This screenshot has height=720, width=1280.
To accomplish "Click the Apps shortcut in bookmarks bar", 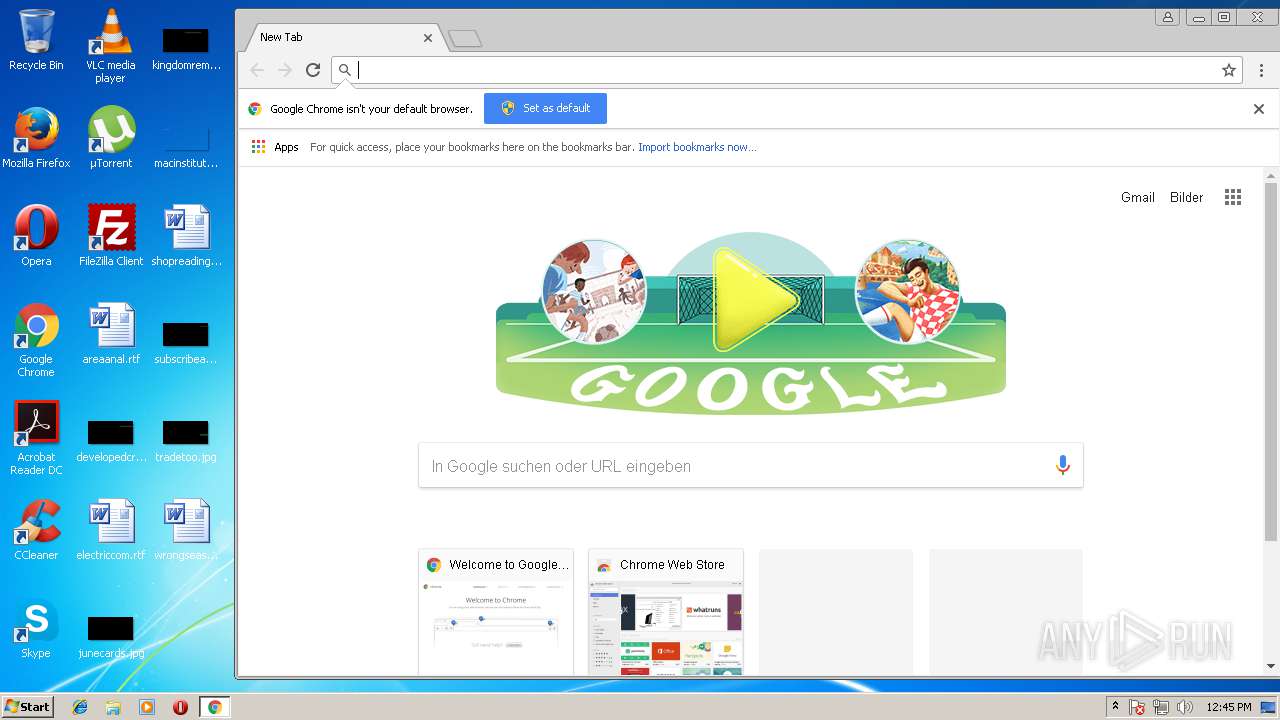I will 275,147.
